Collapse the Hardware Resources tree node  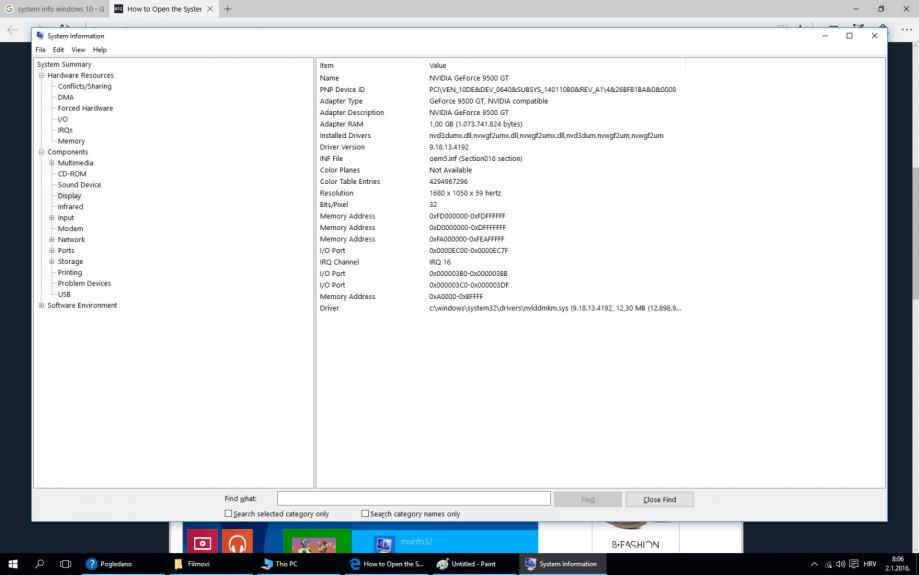click(42, 76)
